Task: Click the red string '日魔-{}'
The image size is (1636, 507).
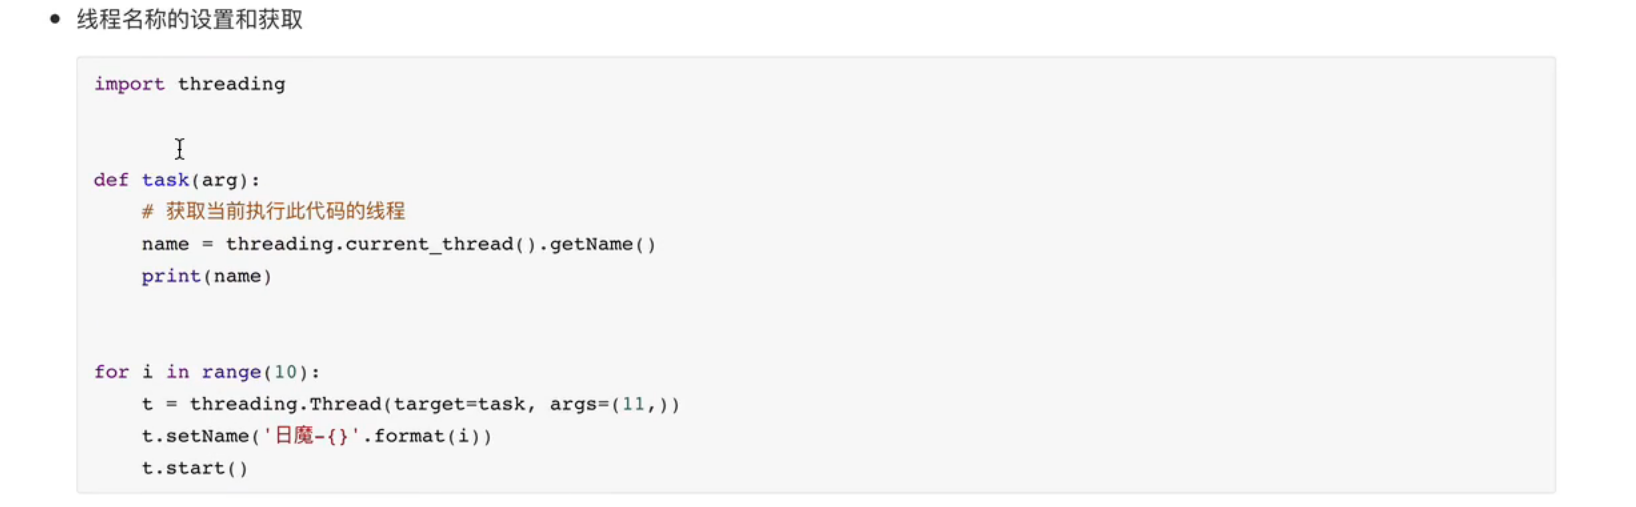Action: (311, 436)
